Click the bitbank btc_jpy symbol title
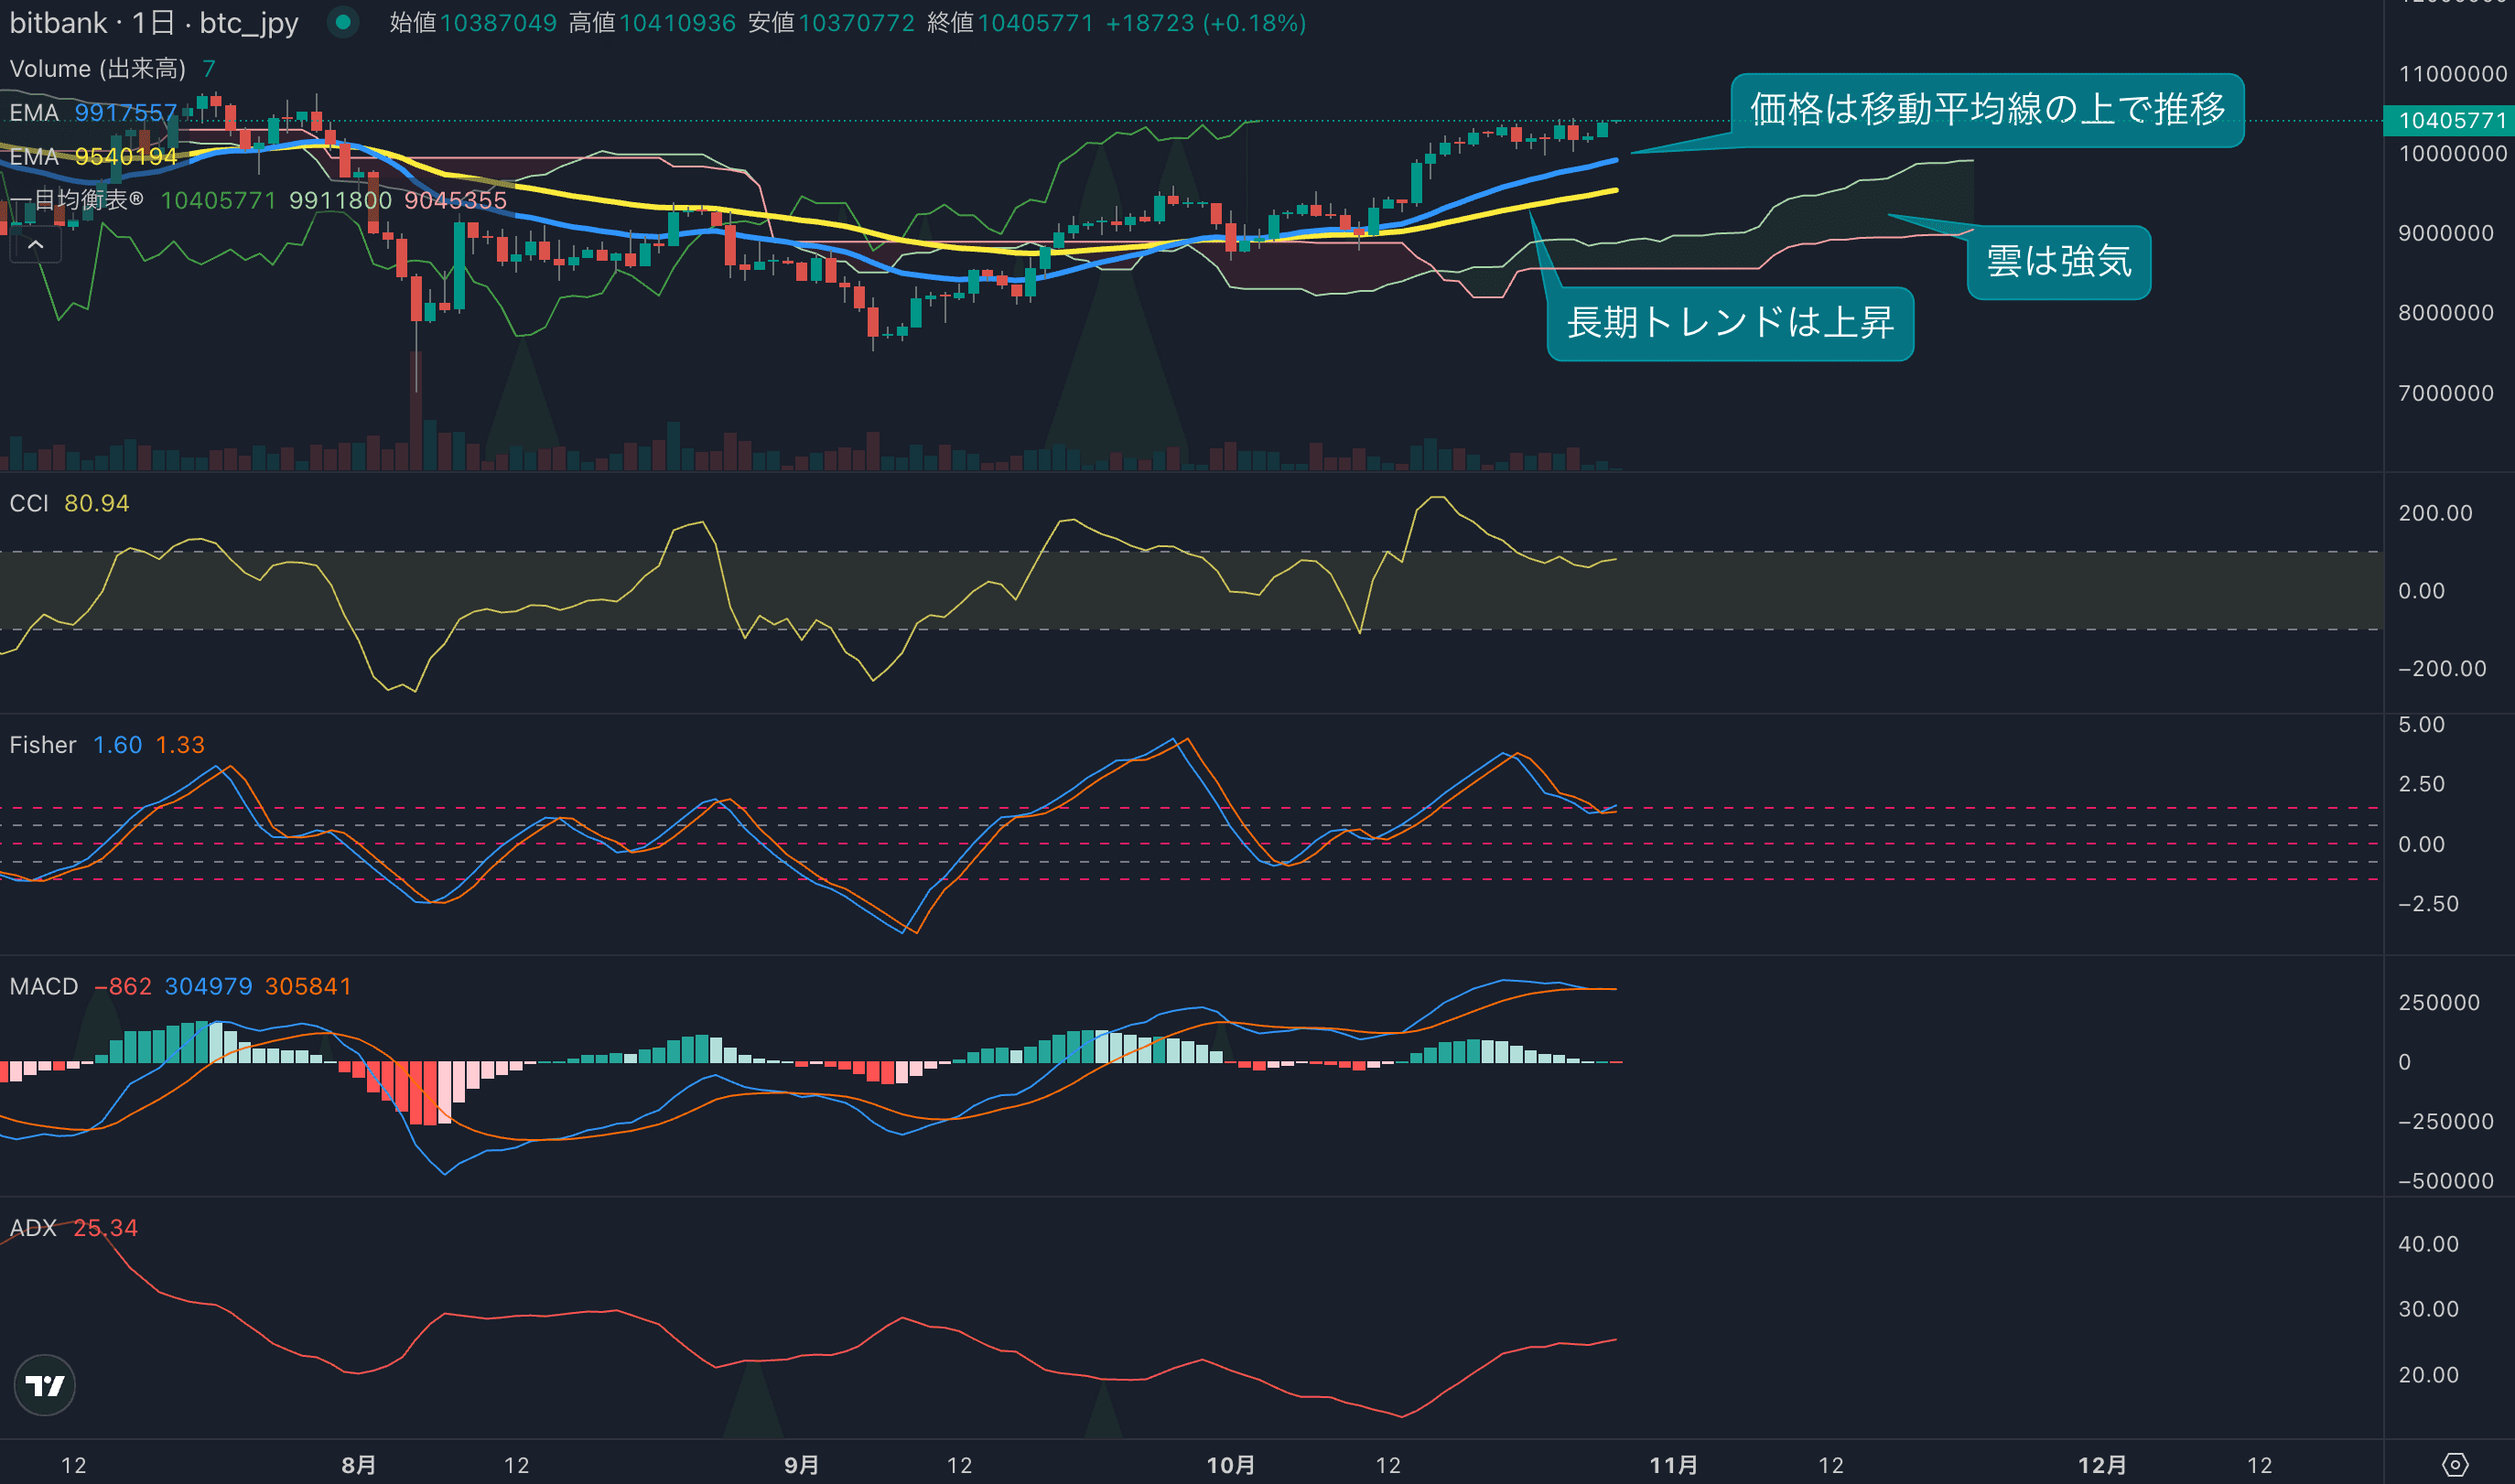The image size is (2515, 1484). (154, 22)
